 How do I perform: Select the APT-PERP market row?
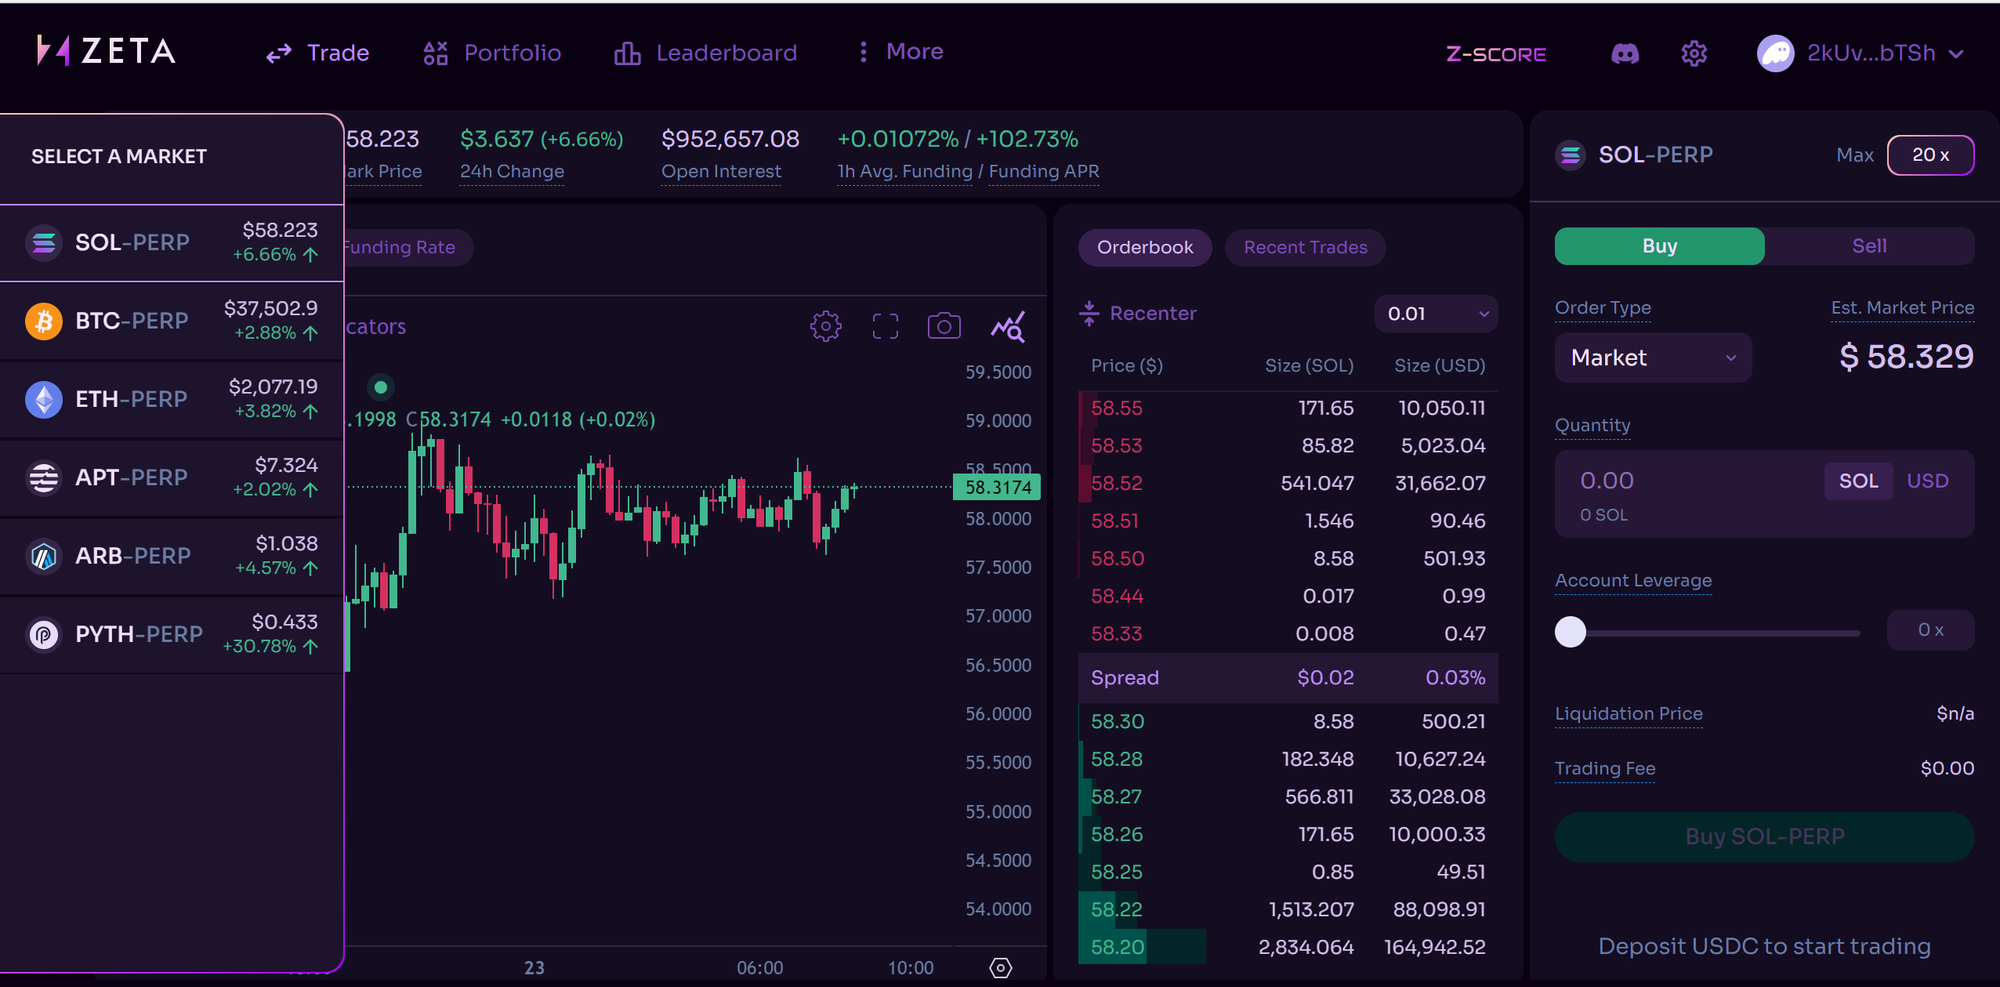coord(172,478)
